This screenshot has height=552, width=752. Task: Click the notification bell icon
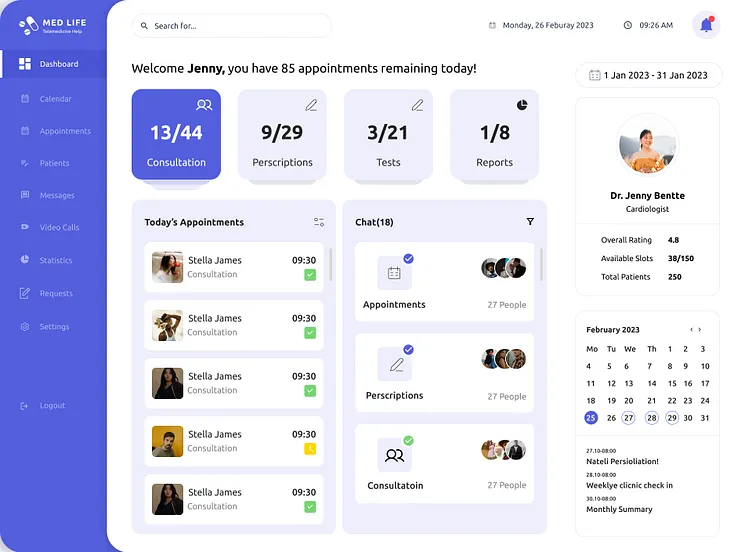click(x=706, y=24)
